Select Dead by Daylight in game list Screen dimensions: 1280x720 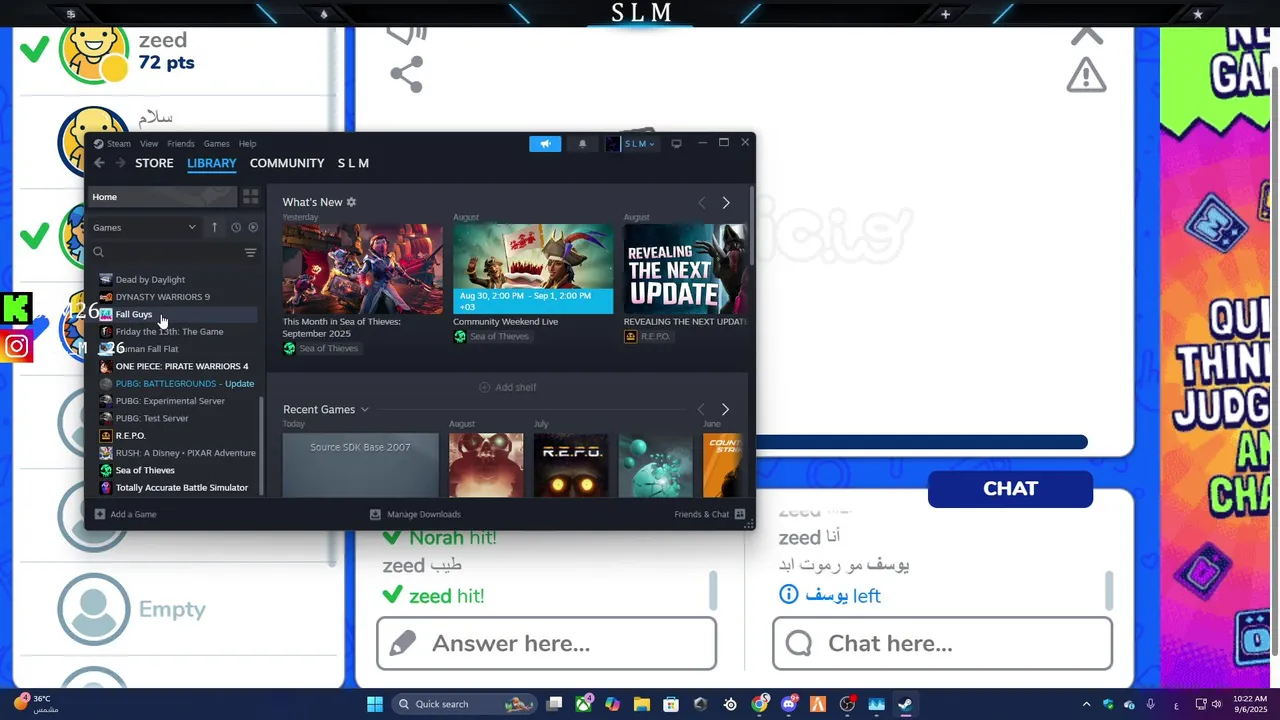[x=150, y=279]
